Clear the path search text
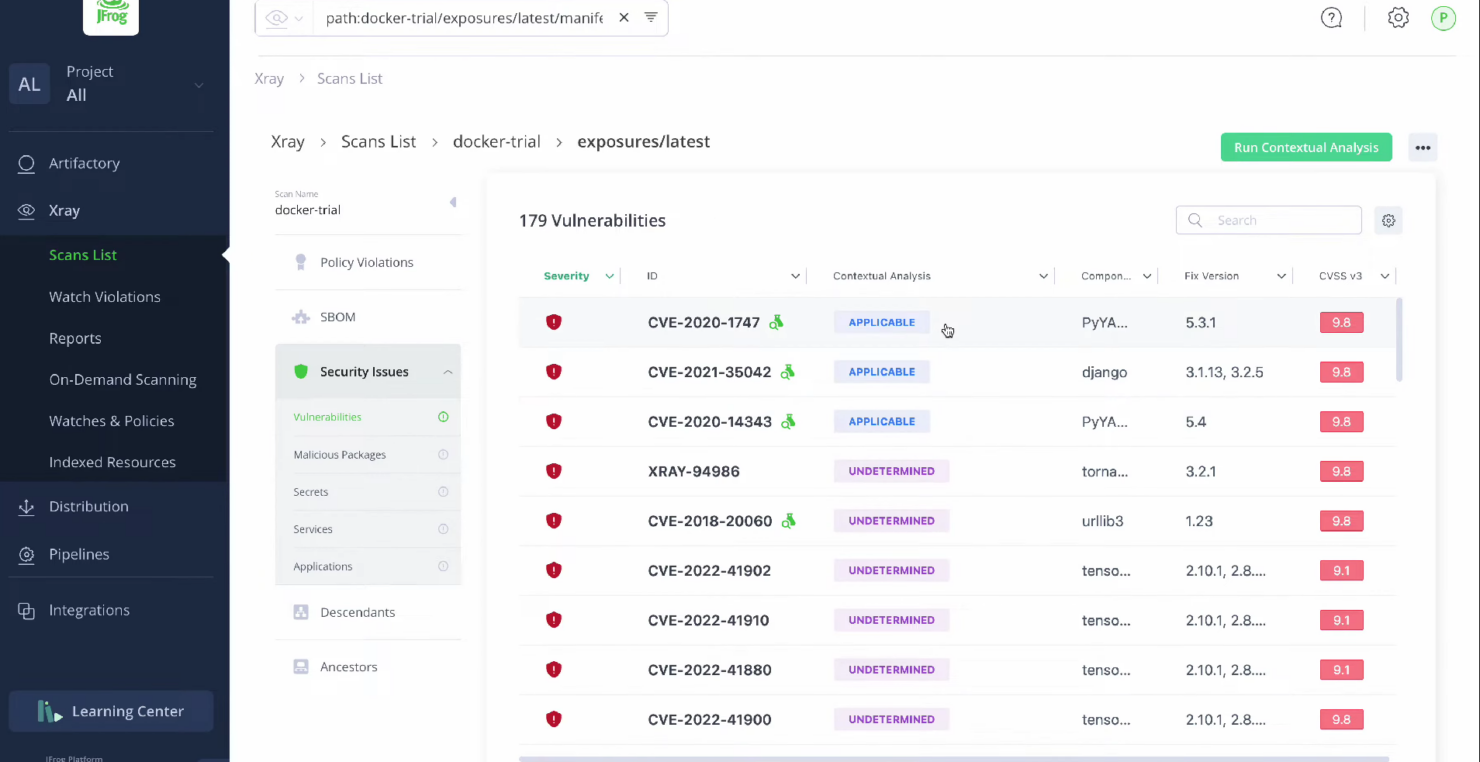 point(624,17)
